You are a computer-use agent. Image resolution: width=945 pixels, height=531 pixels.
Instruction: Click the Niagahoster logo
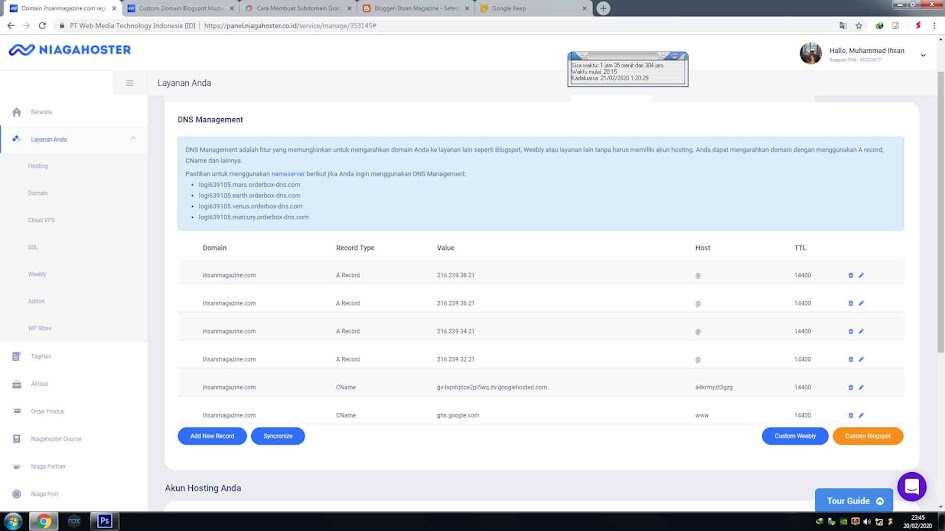70,50
